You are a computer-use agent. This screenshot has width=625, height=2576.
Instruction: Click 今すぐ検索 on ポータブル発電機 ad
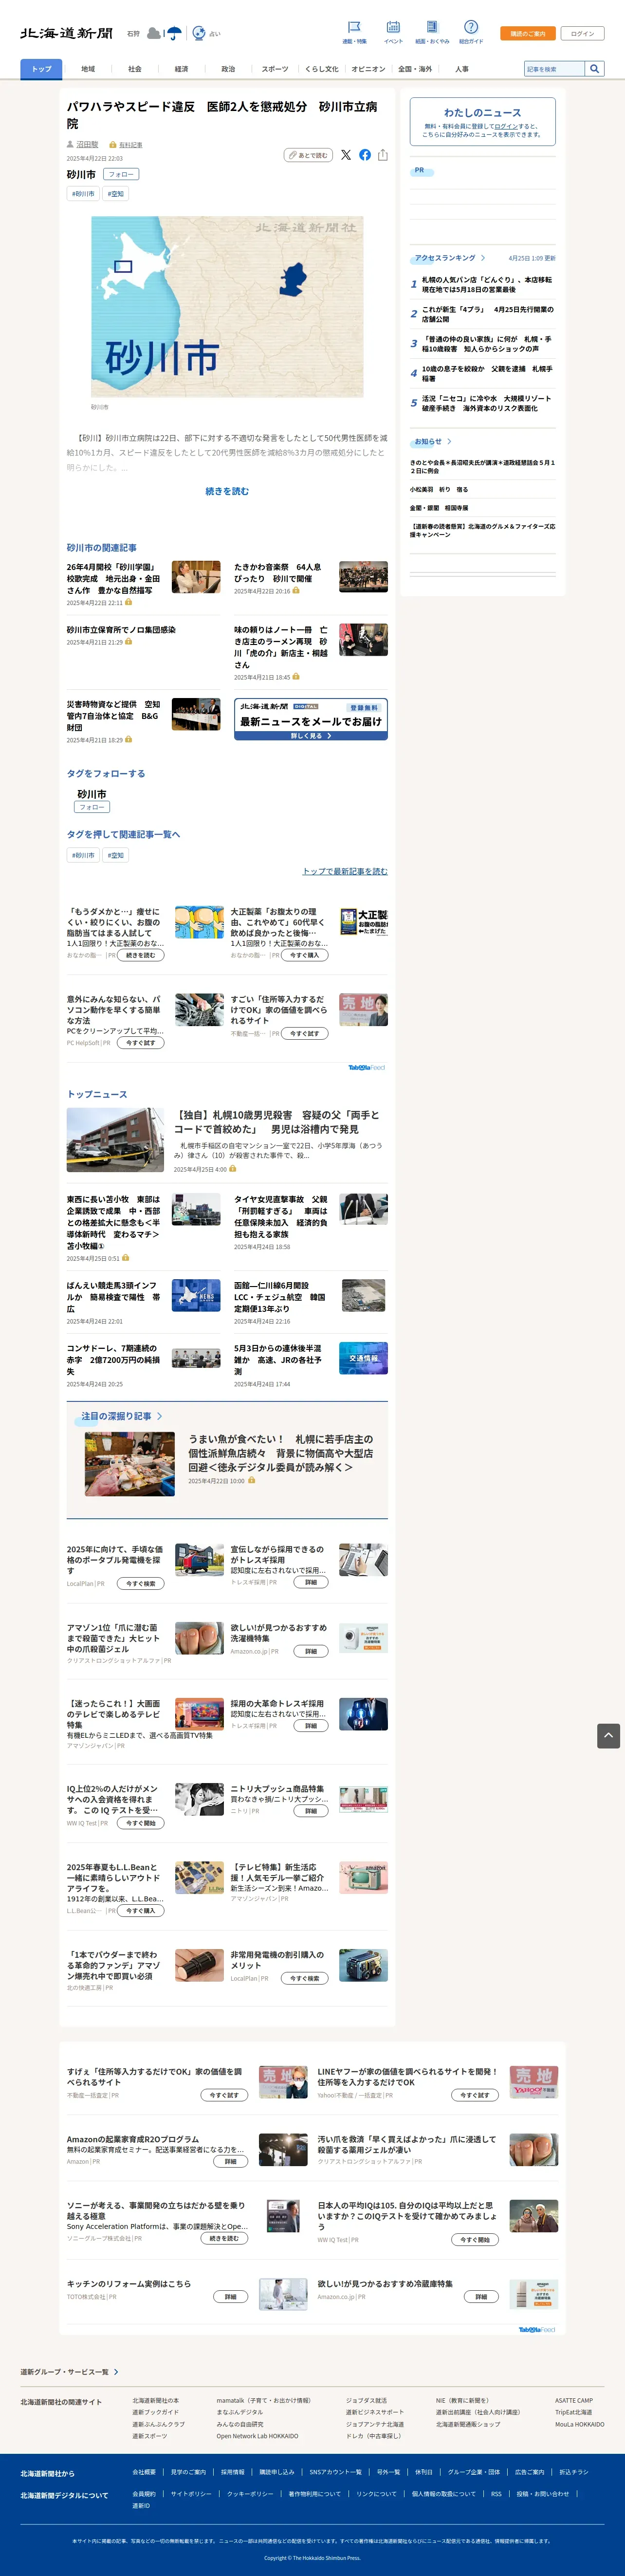click(x=141, y=1583)
